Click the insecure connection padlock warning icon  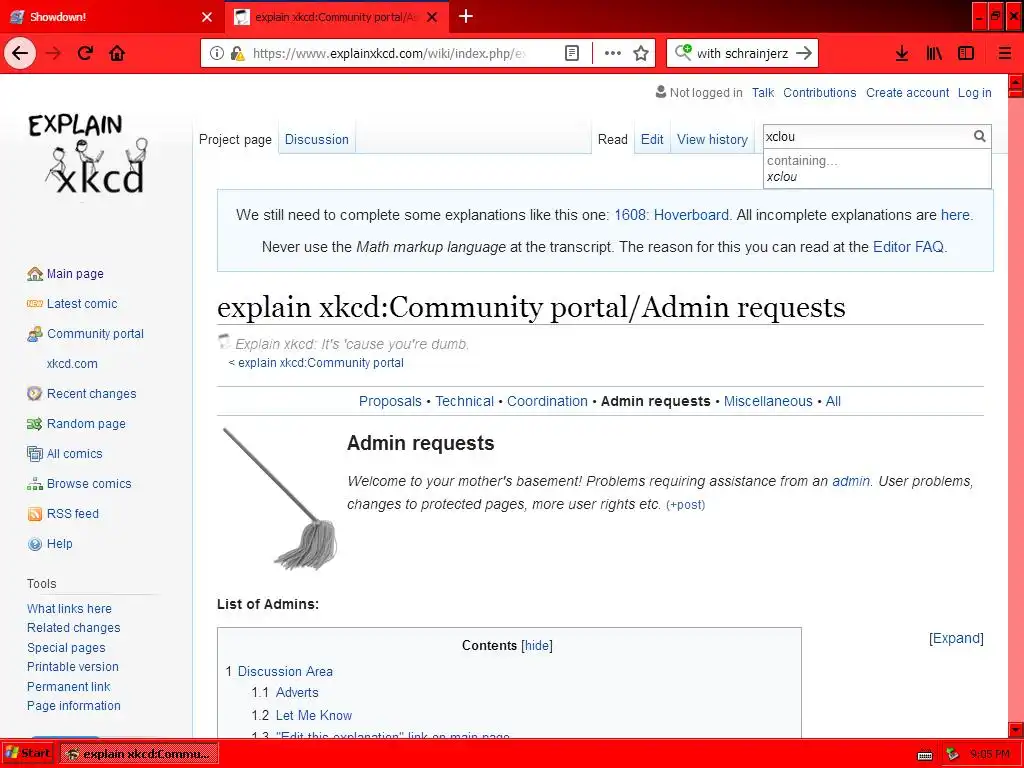pyautogui.click(x=238, y=54)
